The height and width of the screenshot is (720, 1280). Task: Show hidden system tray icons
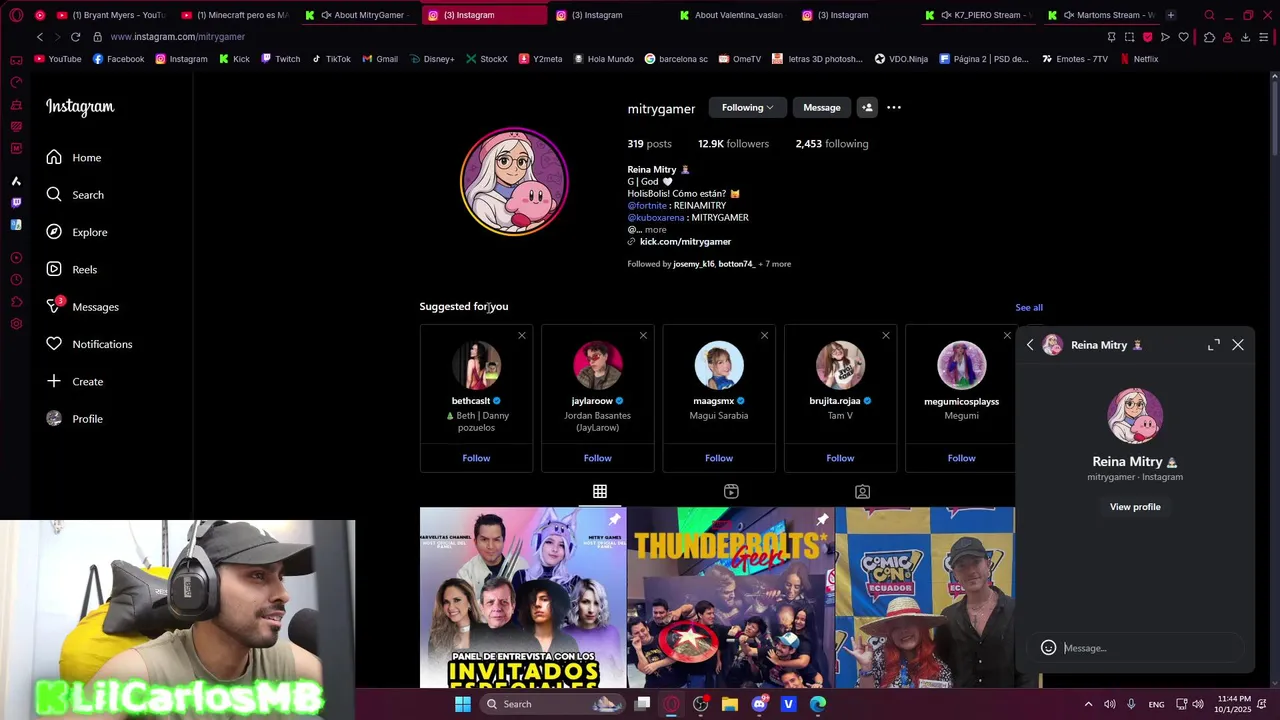pos(1088,704)
